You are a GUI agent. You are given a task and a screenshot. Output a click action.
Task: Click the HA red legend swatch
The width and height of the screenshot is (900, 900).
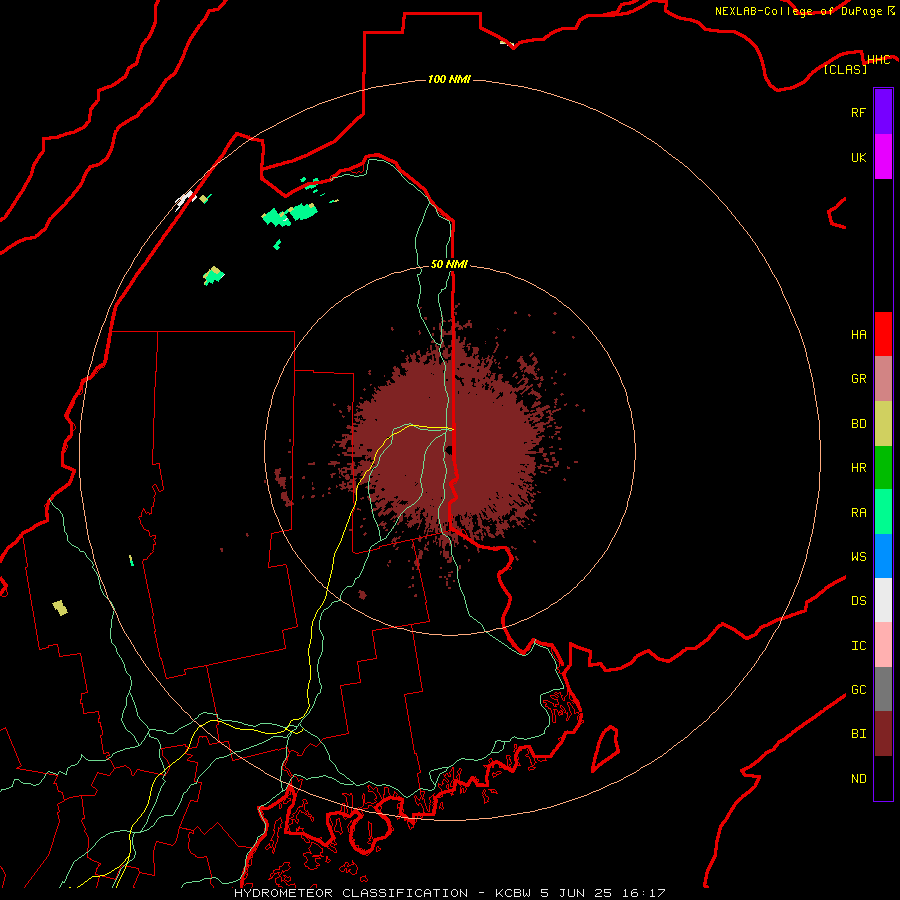point(883,334)
